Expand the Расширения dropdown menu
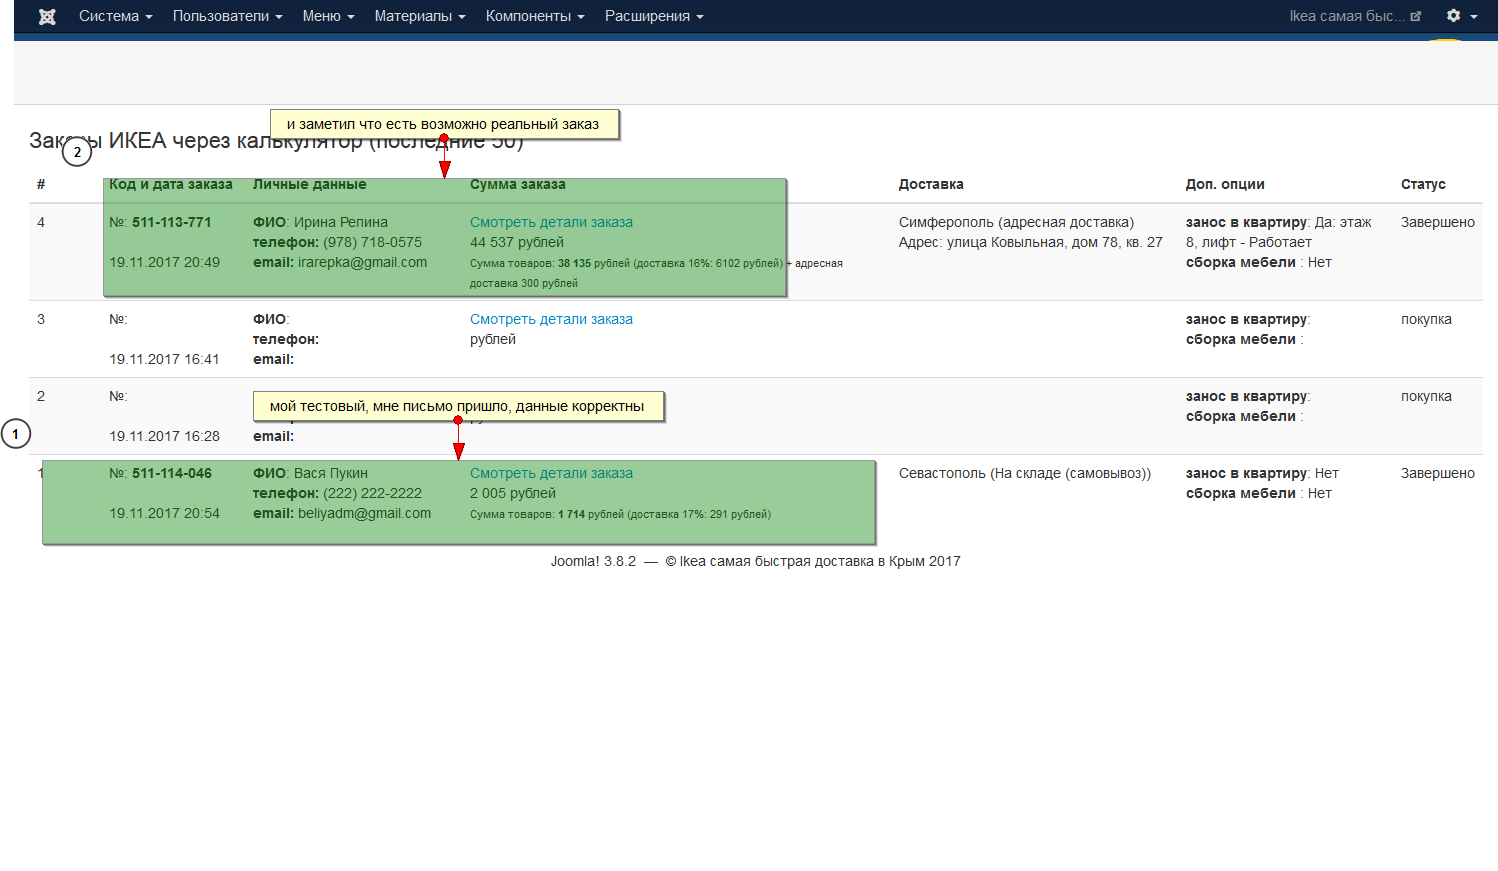The height and width of the screenshot is (871, 1498). point(654,16)
